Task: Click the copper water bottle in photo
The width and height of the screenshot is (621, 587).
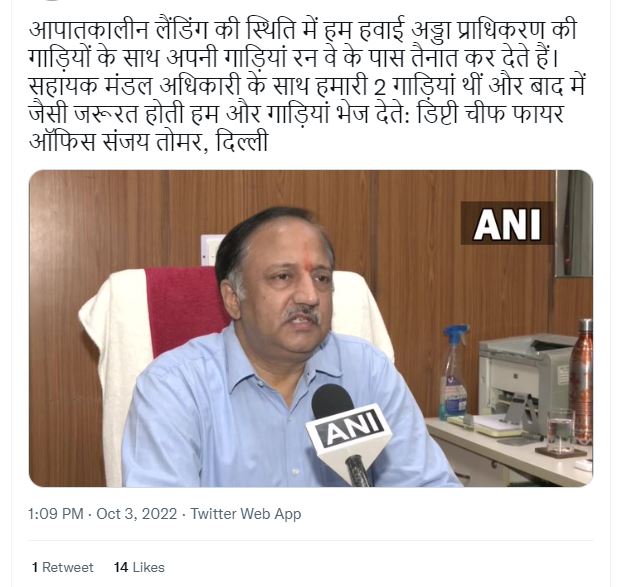Action: (x=581, y=380)
